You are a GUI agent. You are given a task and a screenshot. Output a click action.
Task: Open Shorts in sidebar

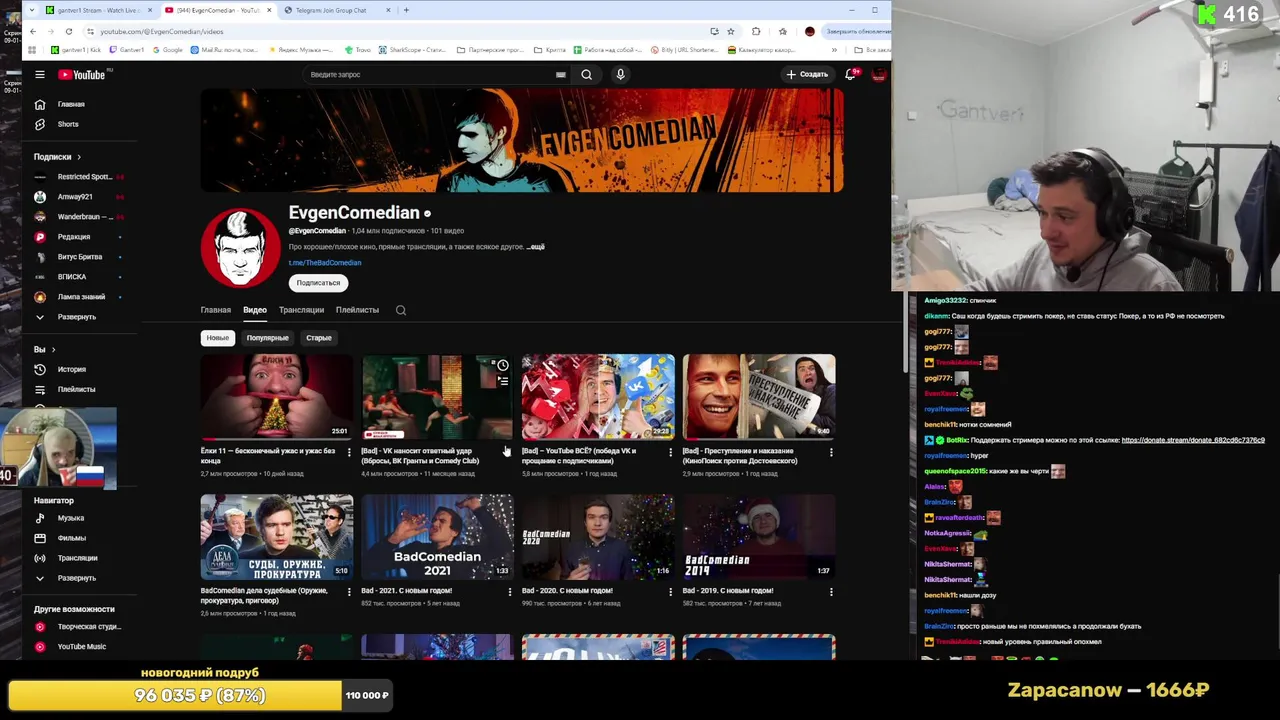pos(68,124)
